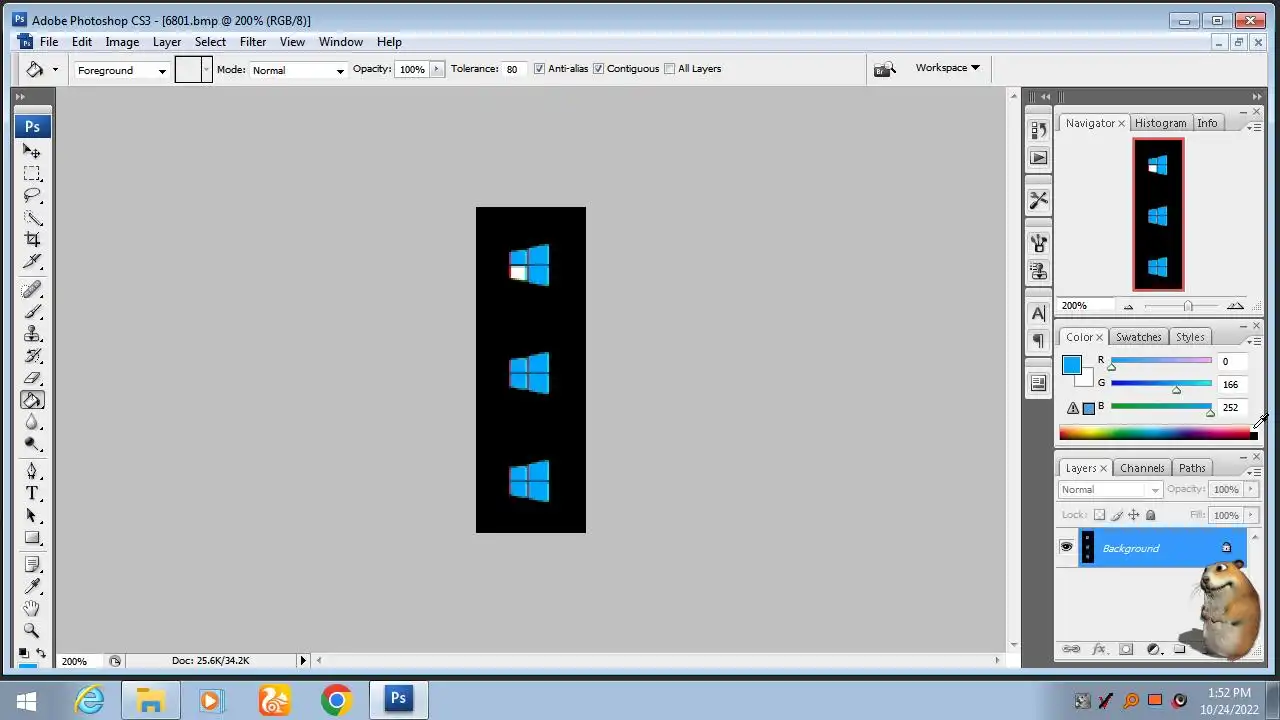Select the Dodge tool
1280x720 pixels.
click(32, 444)
